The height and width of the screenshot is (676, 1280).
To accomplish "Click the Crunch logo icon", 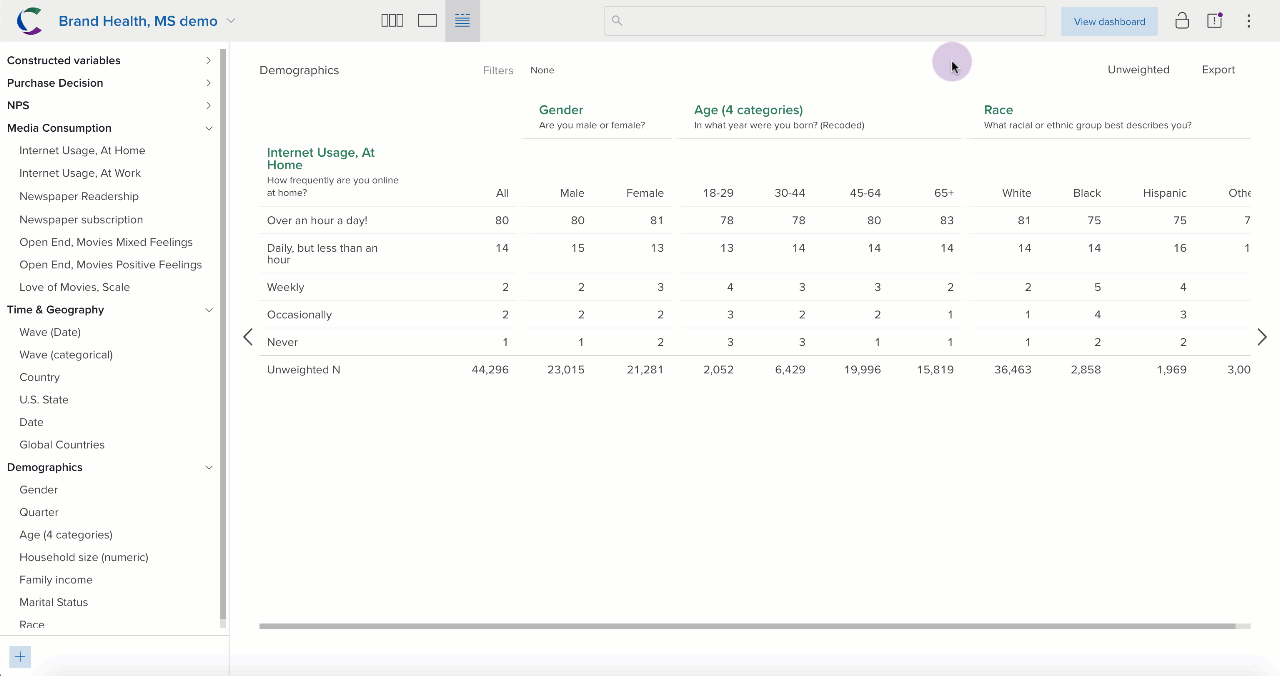I will pyautogui.click(x=30, y=20).
